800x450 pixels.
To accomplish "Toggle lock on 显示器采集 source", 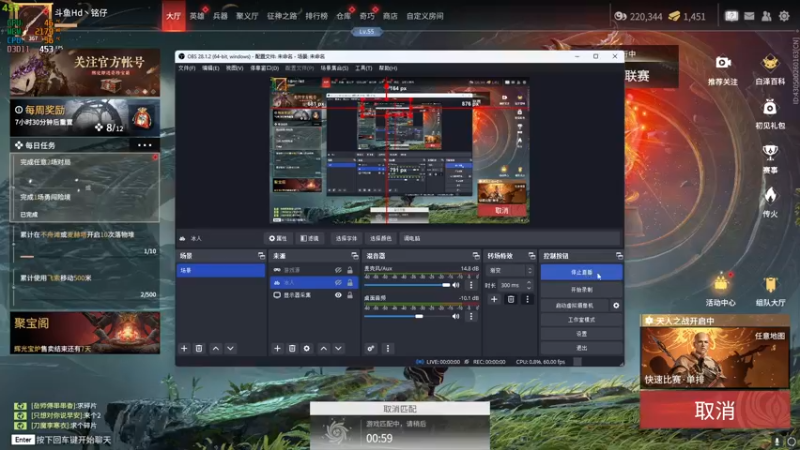I will pyautogui.click(x=350, y=295).
